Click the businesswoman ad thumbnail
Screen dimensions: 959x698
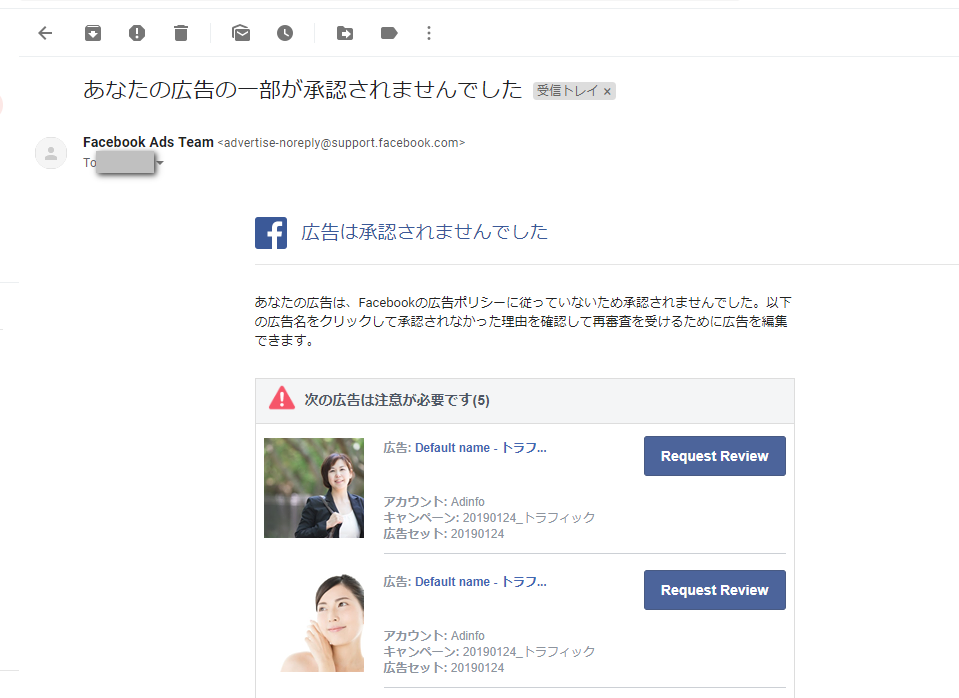314,488
